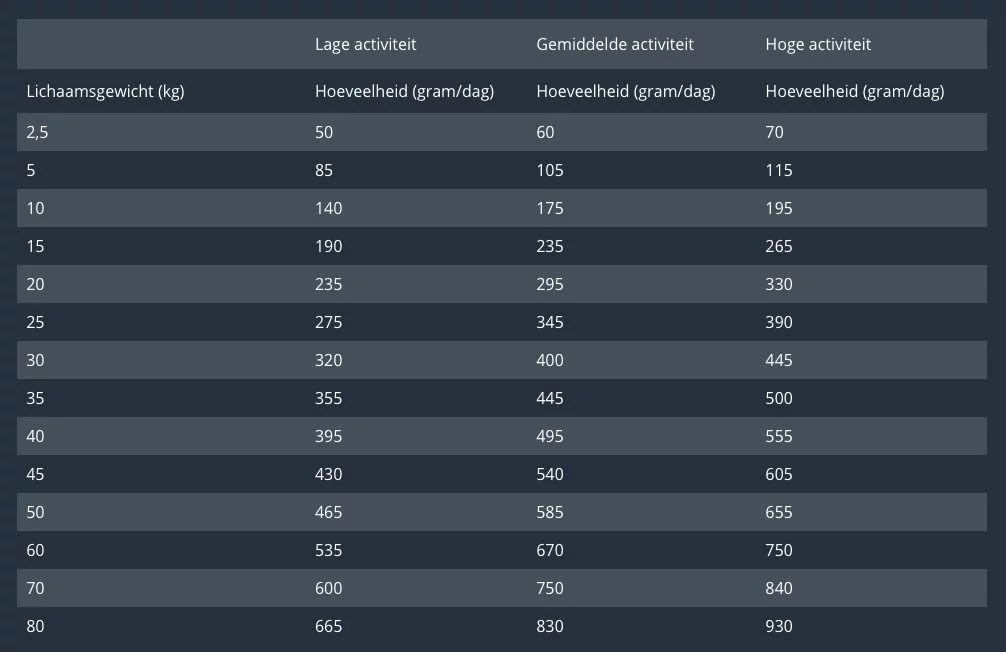Select the 2,5 kg body weight cell
Viewport: 1006px width, 652px height.
tap(37, 132)
